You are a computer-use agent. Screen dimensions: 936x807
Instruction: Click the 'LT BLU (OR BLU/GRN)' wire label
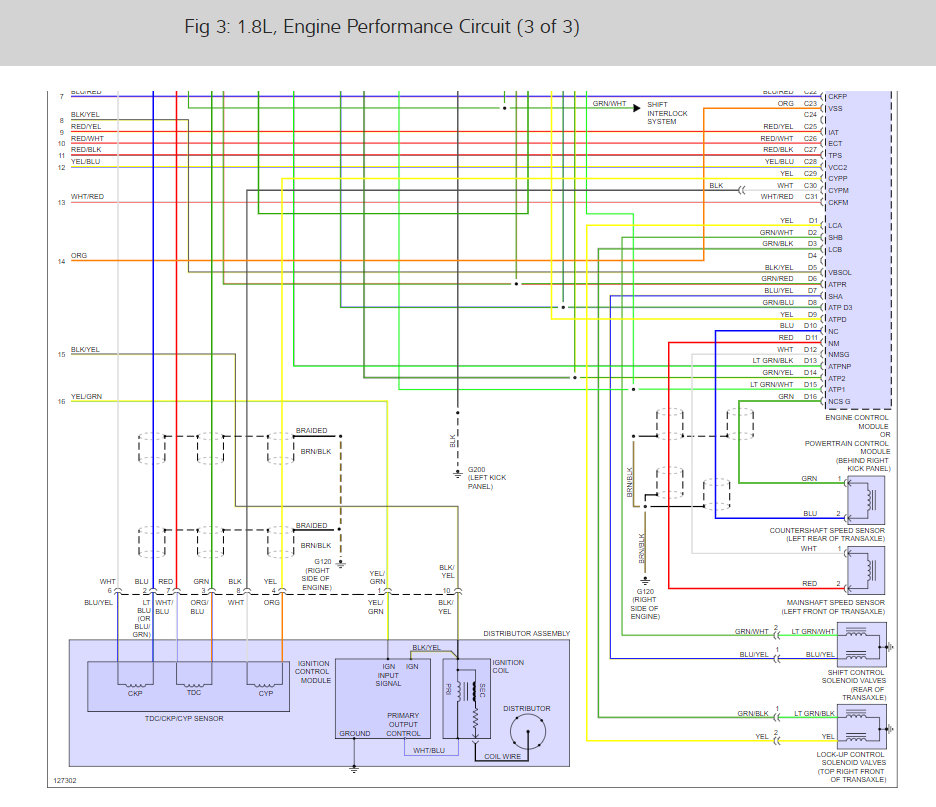click(x=143, y=618)
